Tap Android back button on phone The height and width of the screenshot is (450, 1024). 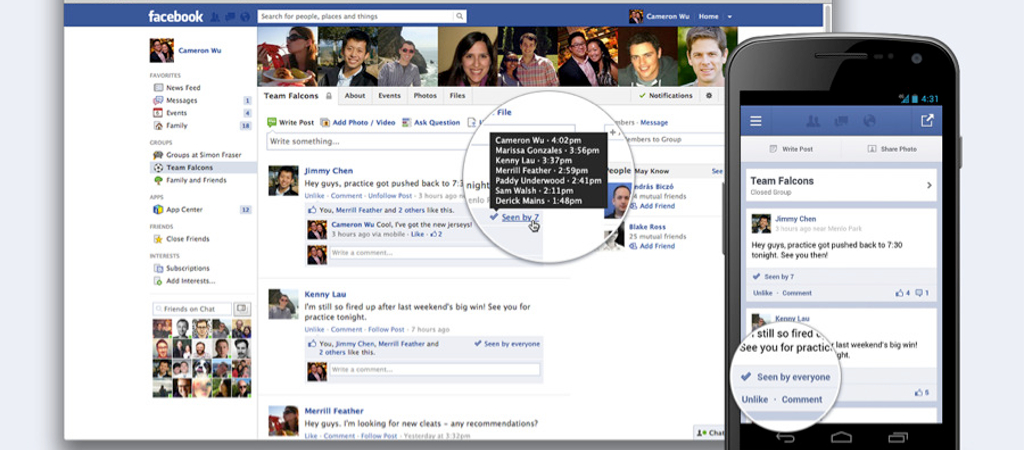tap(784, 438)
